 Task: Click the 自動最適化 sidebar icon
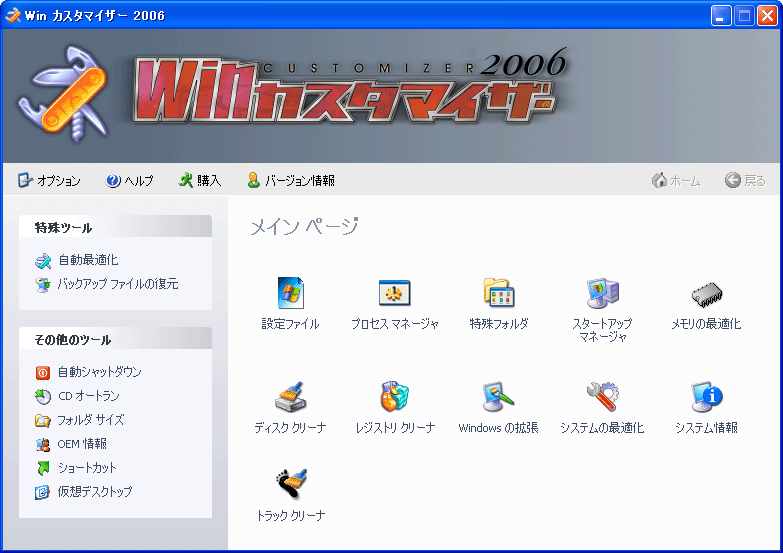pos(43,260)
